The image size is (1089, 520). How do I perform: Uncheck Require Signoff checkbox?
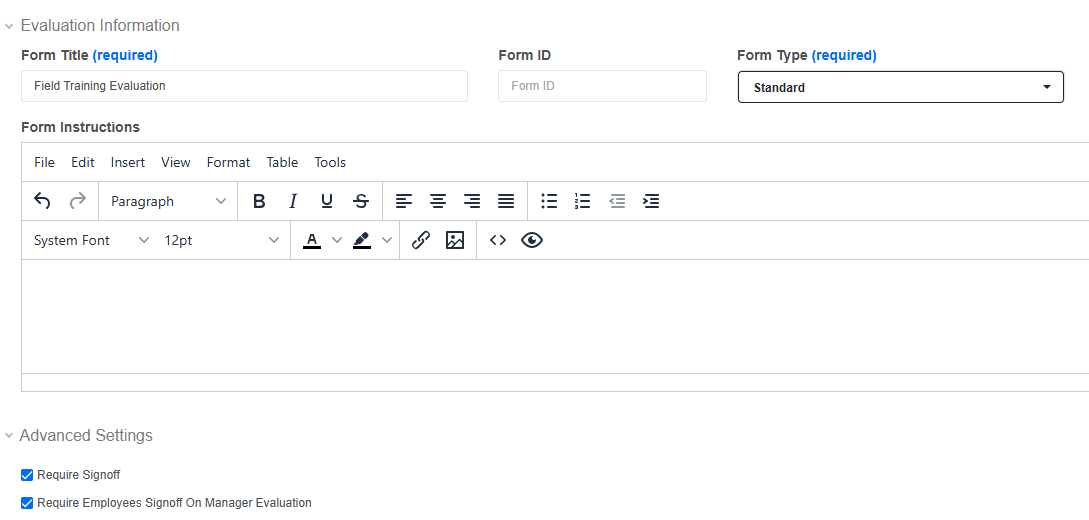coord(27,475)
